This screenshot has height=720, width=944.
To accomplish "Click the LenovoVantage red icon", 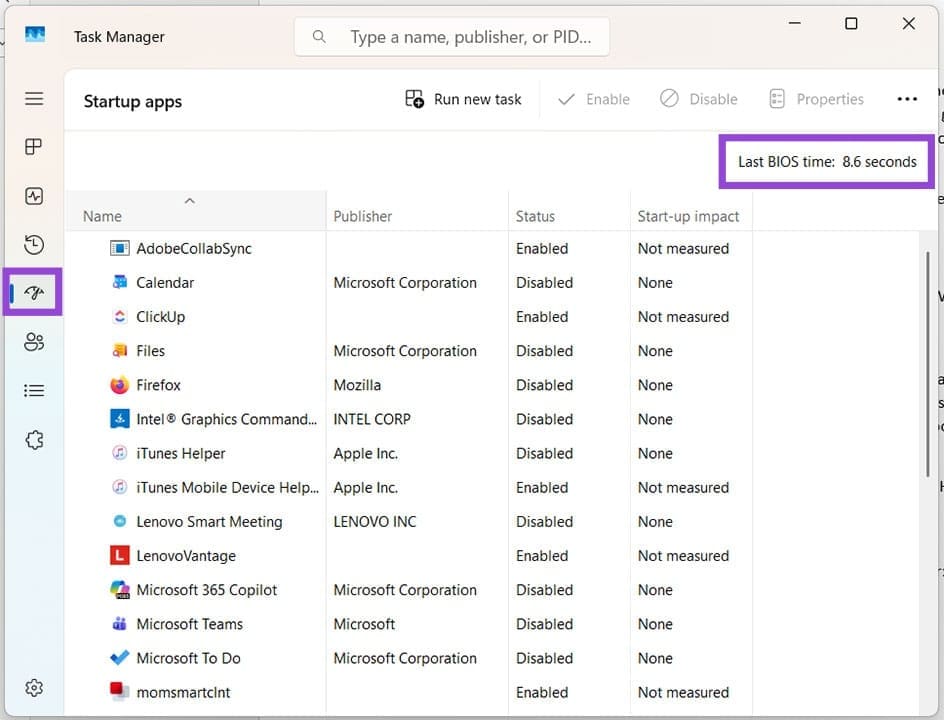I will pyautogui.click(x=120, y=555).
